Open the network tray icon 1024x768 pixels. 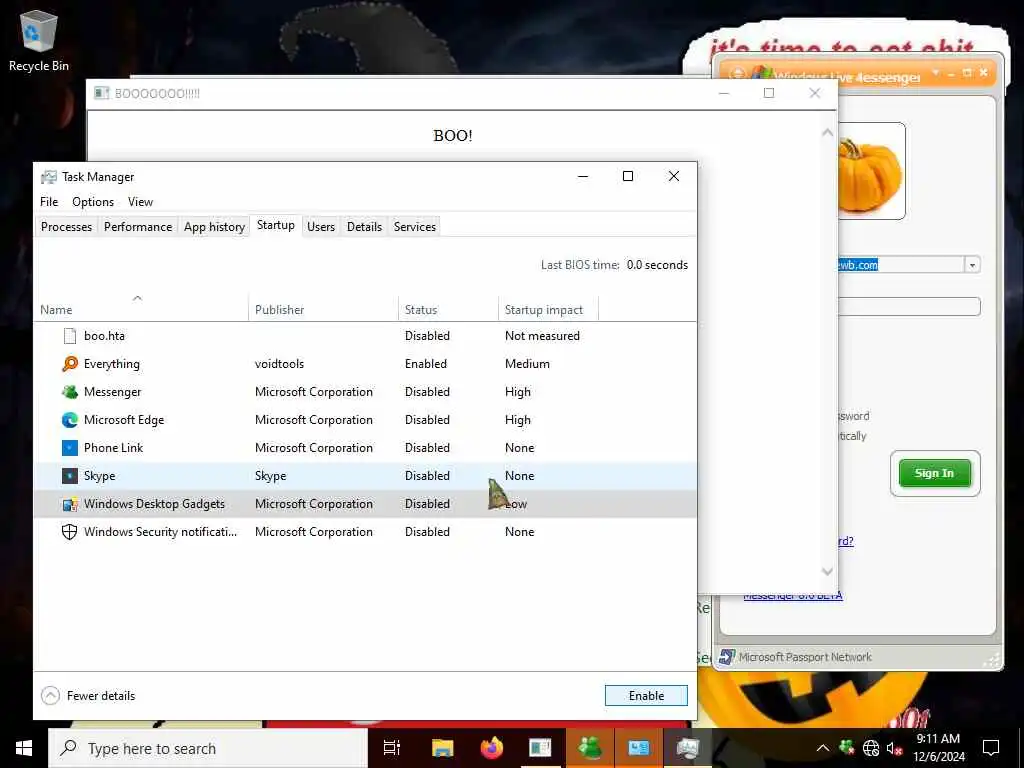tap(871, 748)
